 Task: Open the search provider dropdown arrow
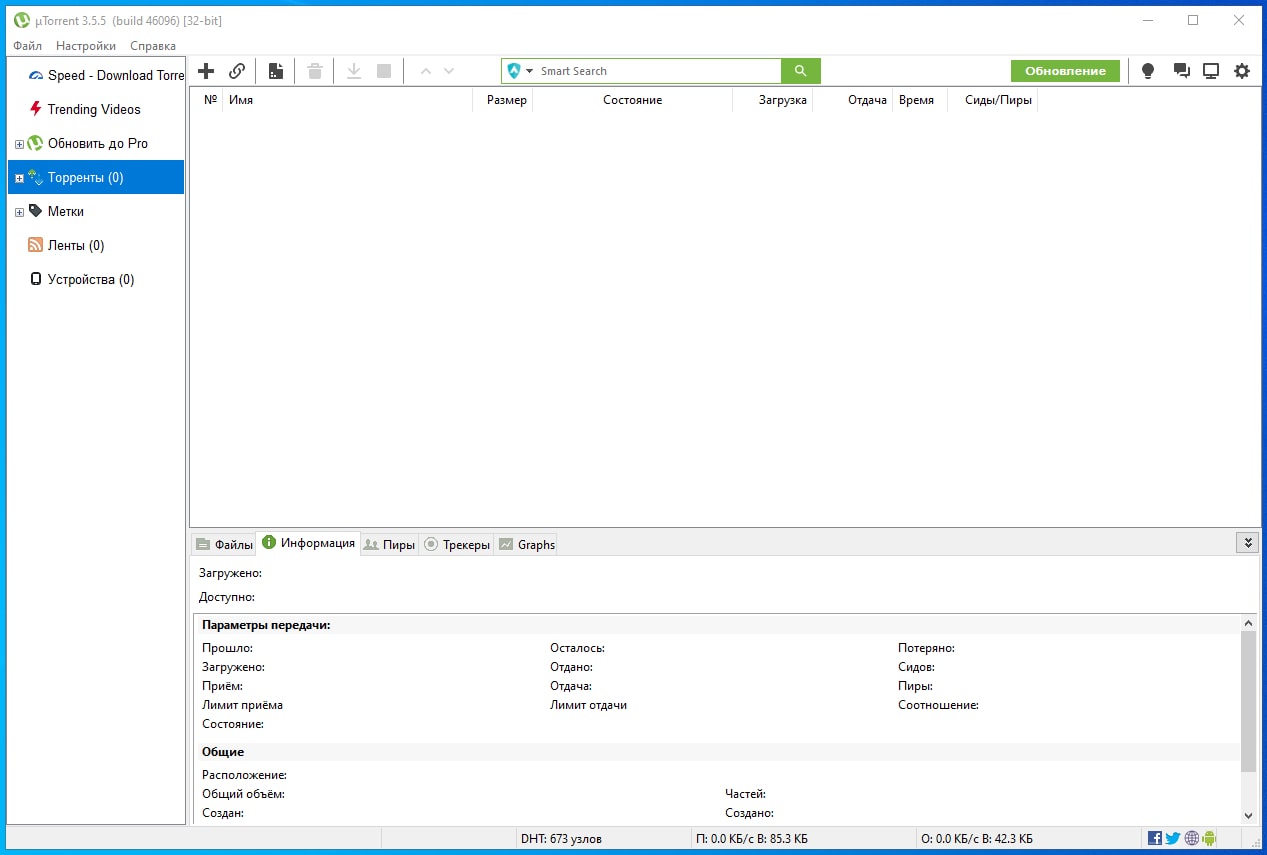pyautogui.click(x=530, y=71)
